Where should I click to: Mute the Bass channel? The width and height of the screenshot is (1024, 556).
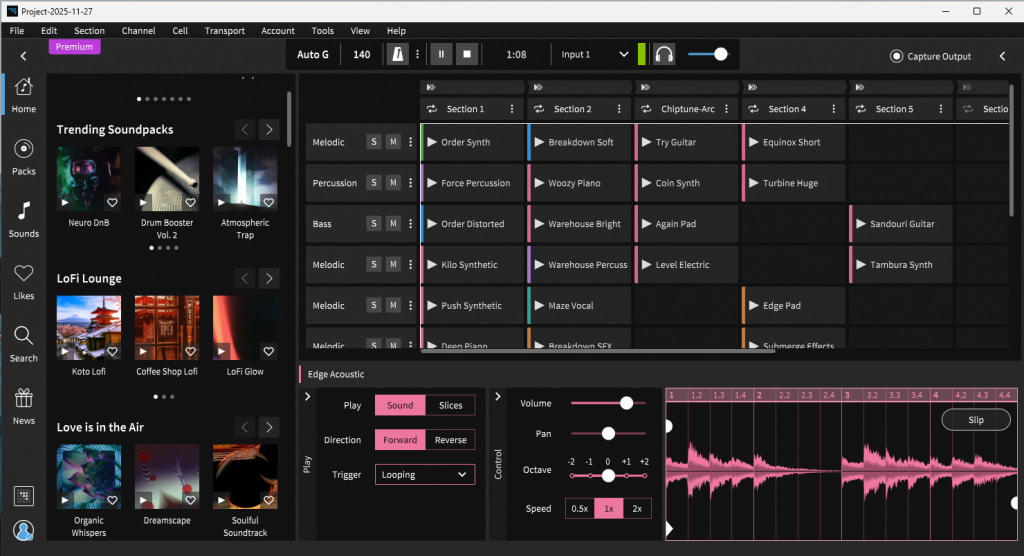click(x=393, y=224)
